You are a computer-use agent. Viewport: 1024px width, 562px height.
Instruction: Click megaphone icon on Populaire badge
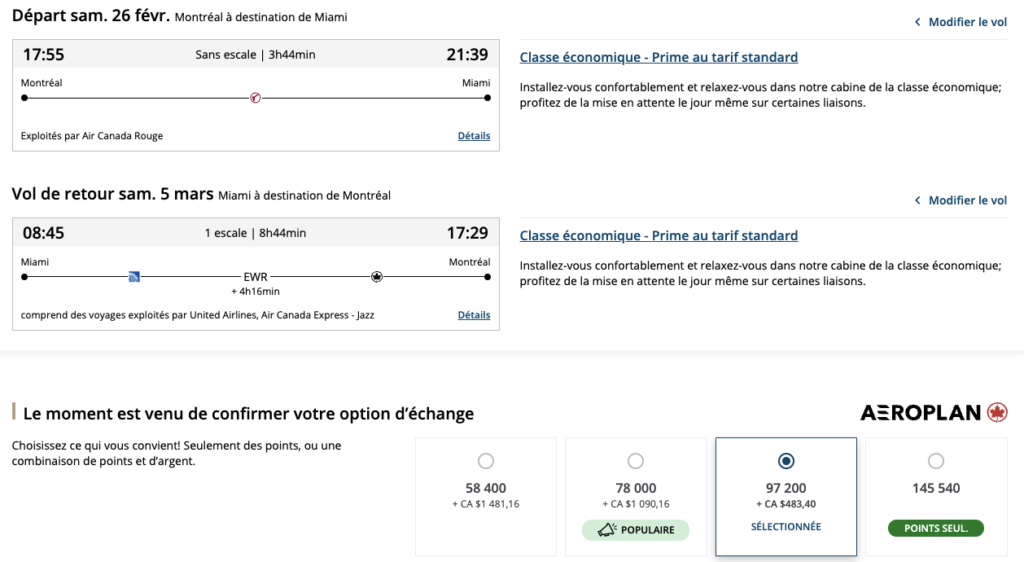tap(605, 530)
